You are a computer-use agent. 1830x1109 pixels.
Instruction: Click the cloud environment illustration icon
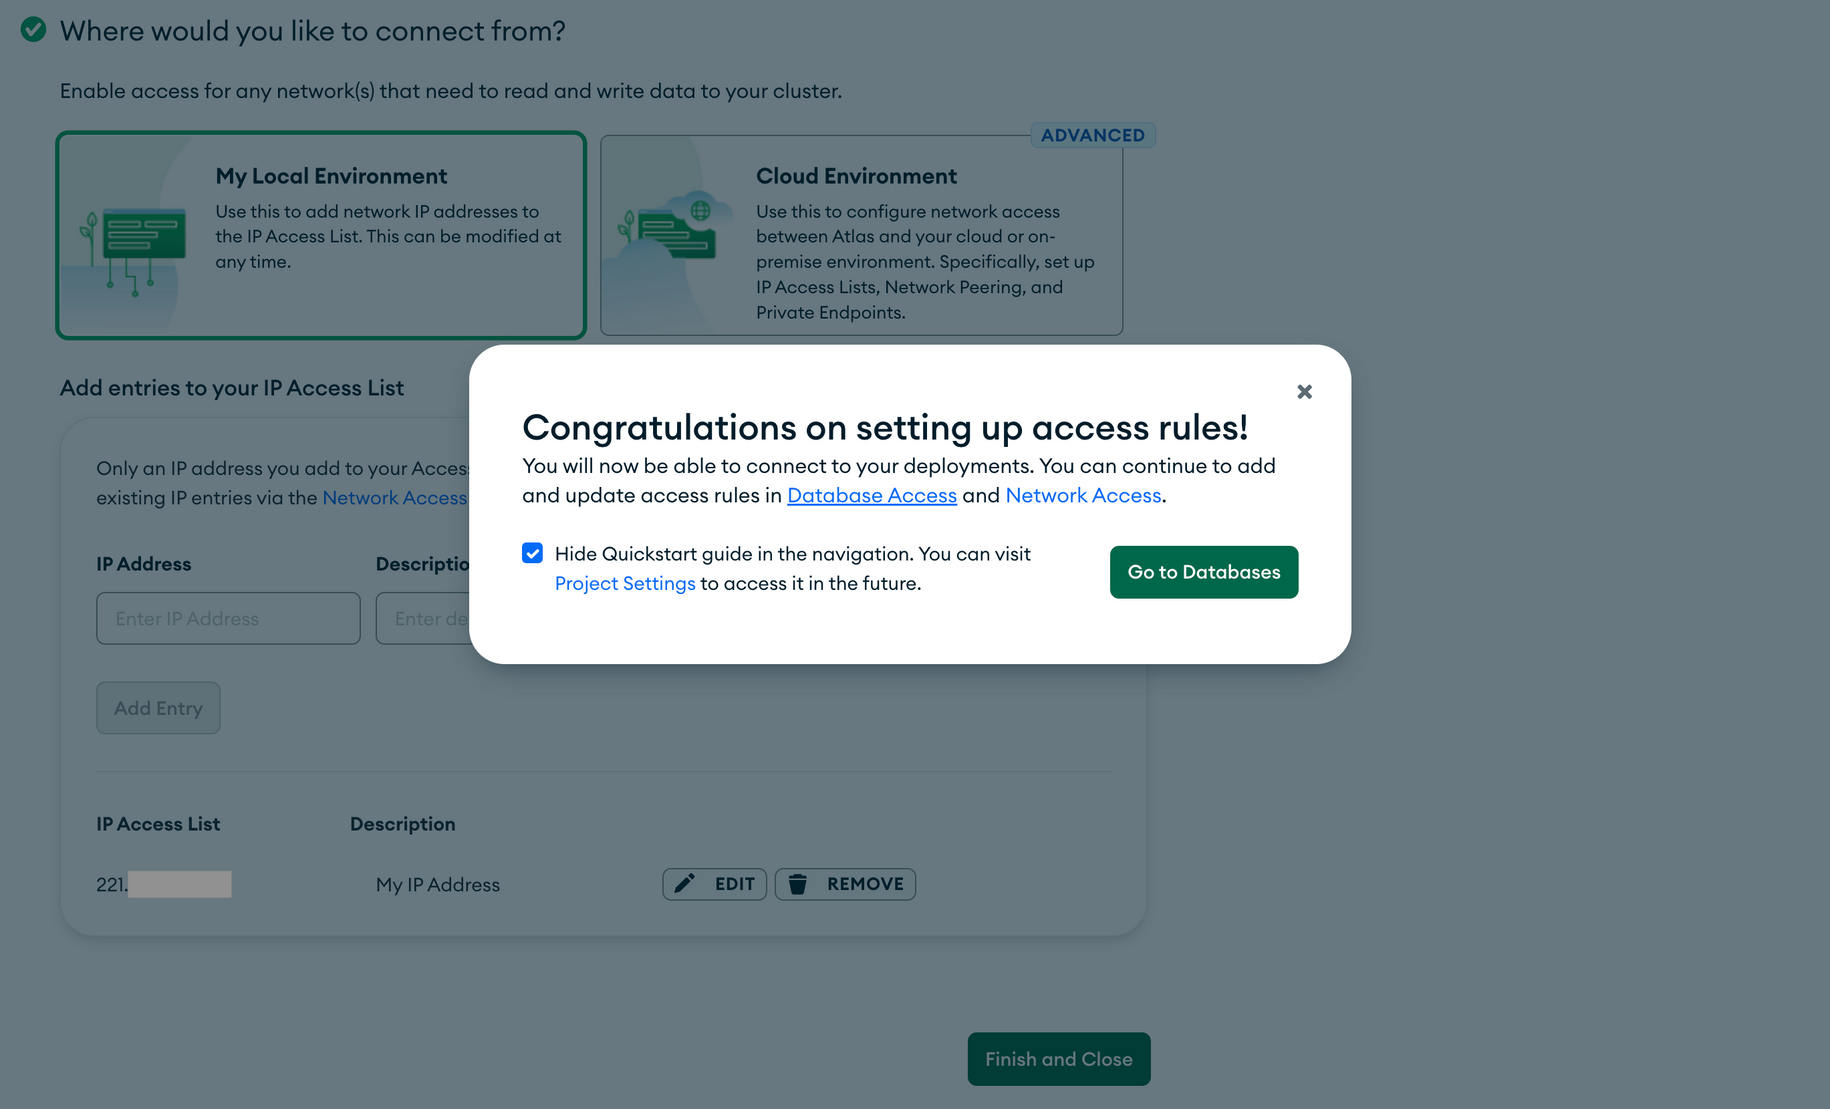tap(676, 230)
